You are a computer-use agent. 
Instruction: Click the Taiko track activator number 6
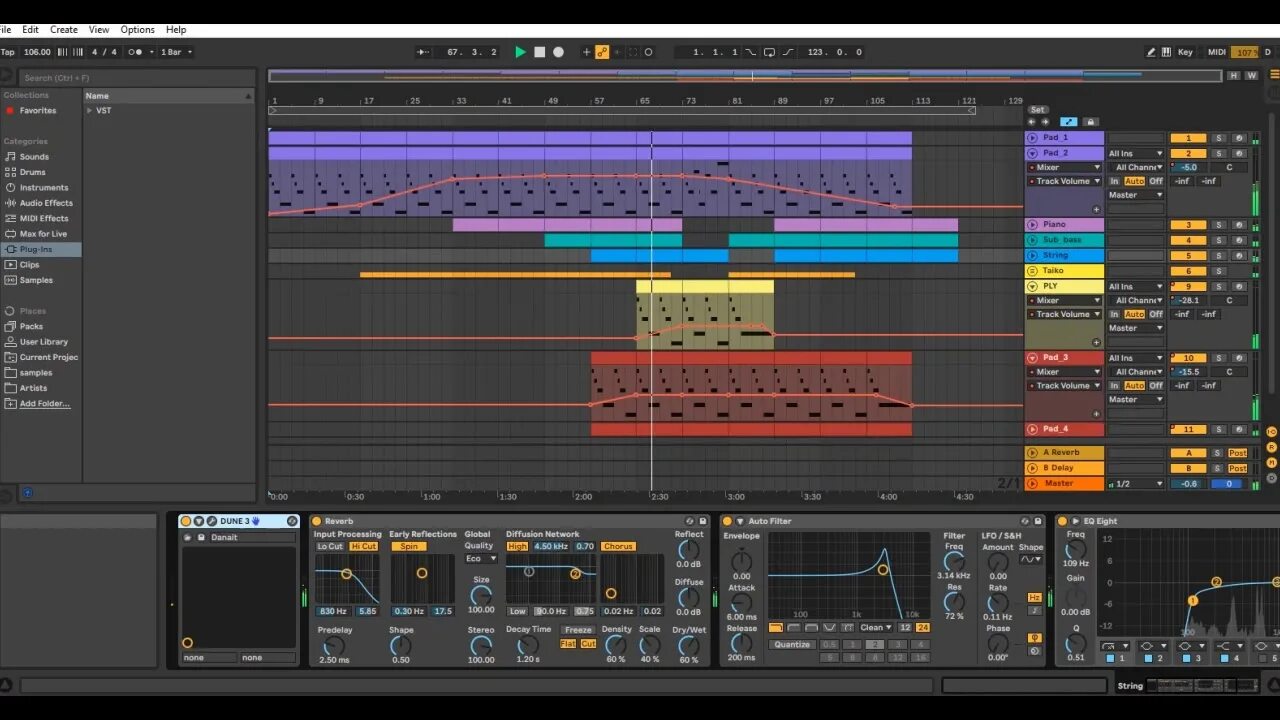click(1188, 271)
